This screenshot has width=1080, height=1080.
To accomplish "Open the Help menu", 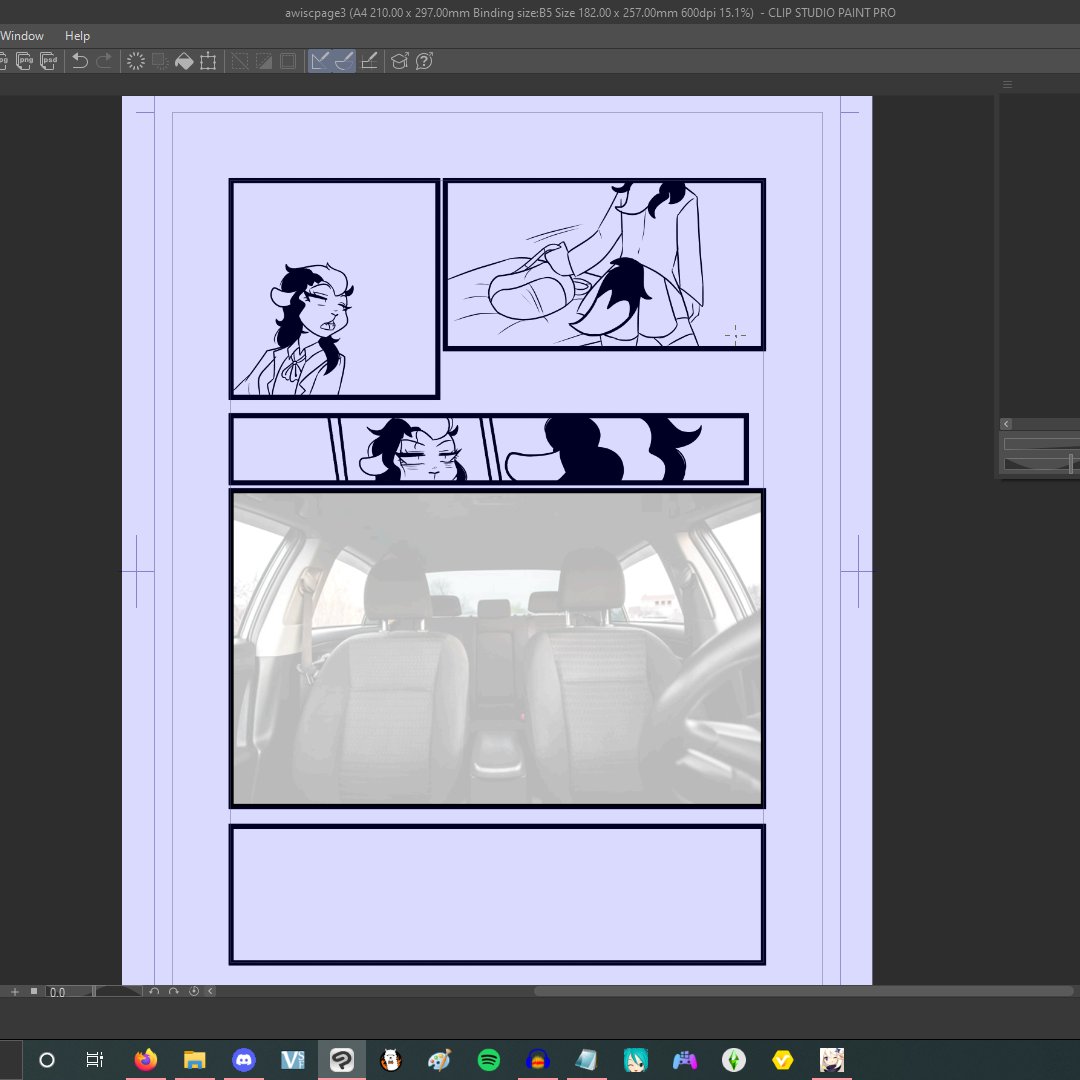I will pyautogui.click(x=77, y=35).
